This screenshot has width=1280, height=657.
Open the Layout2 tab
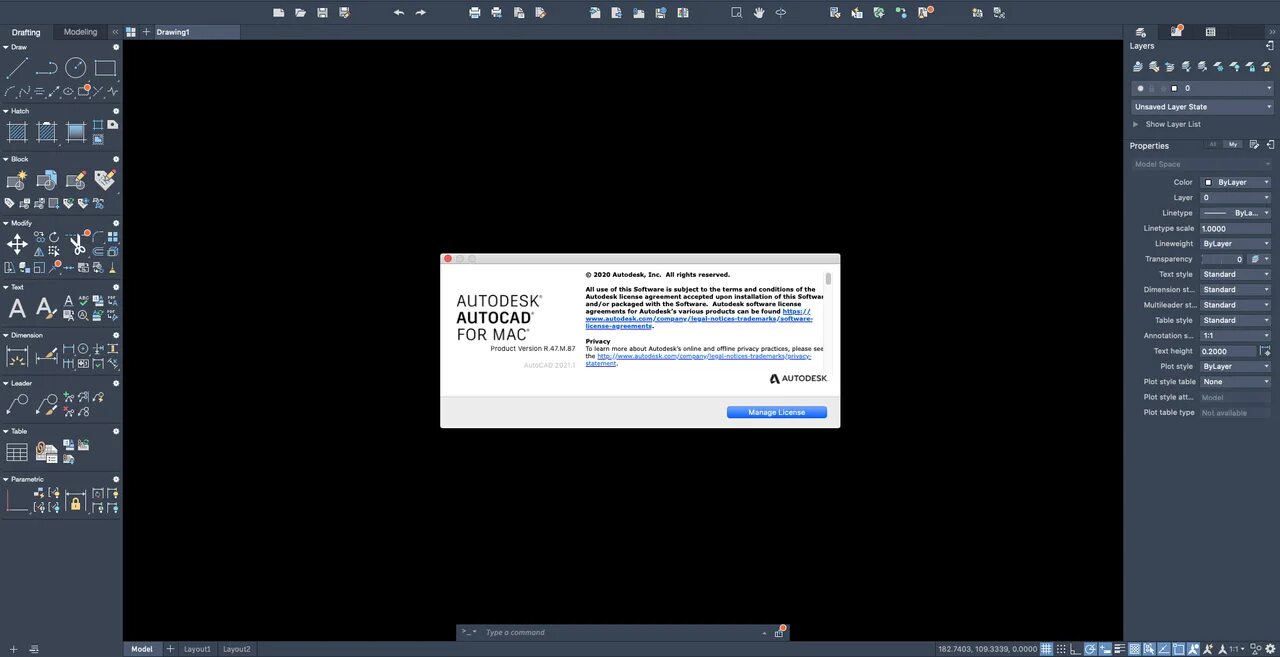click(236, 649)
